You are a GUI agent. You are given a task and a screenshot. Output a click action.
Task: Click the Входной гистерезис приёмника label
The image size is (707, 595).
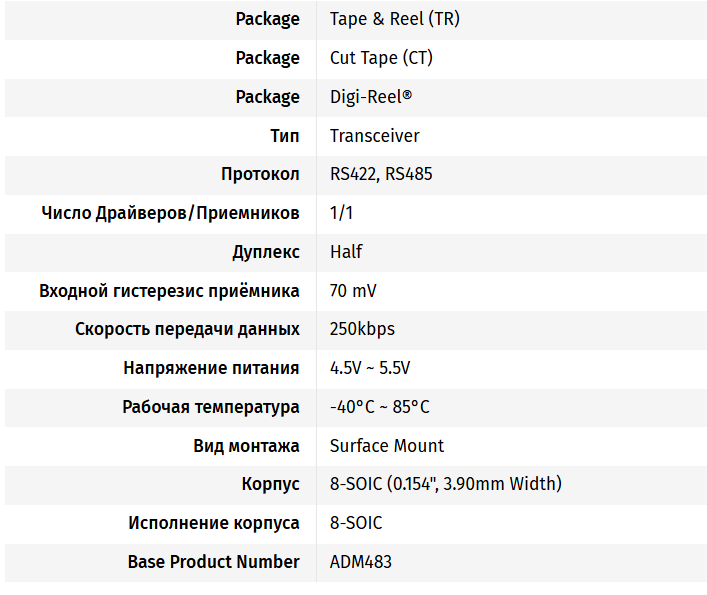click(x=169, y=291)
